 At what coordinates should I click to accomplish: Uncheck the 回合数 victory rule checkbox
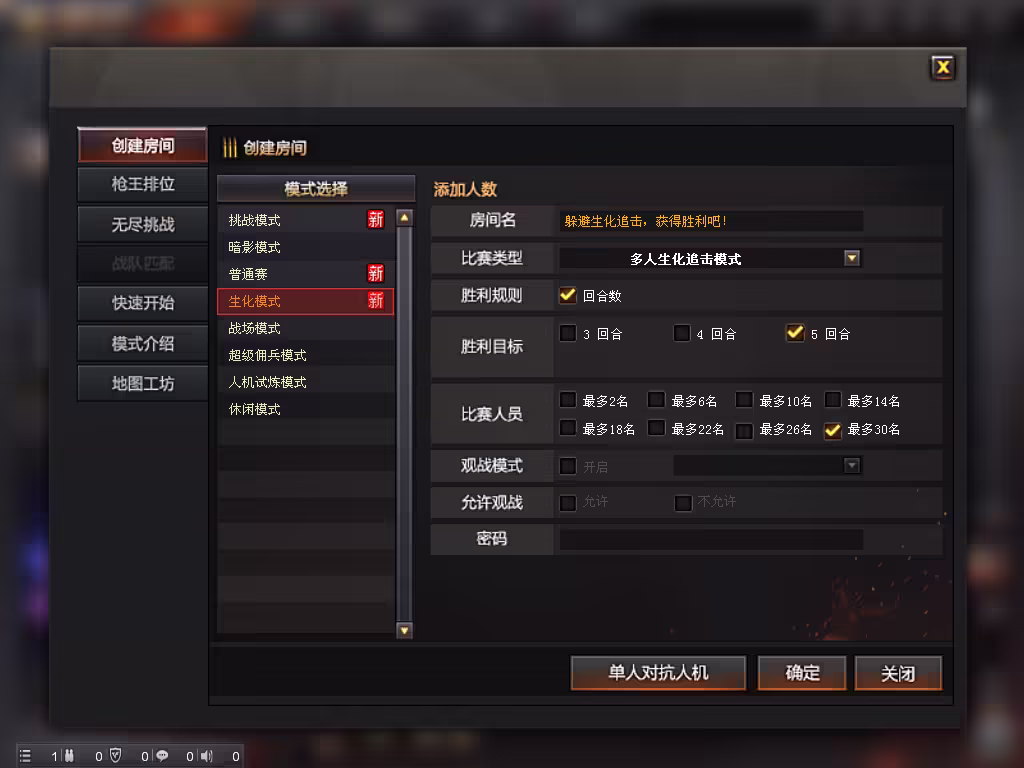coord(568,295)
